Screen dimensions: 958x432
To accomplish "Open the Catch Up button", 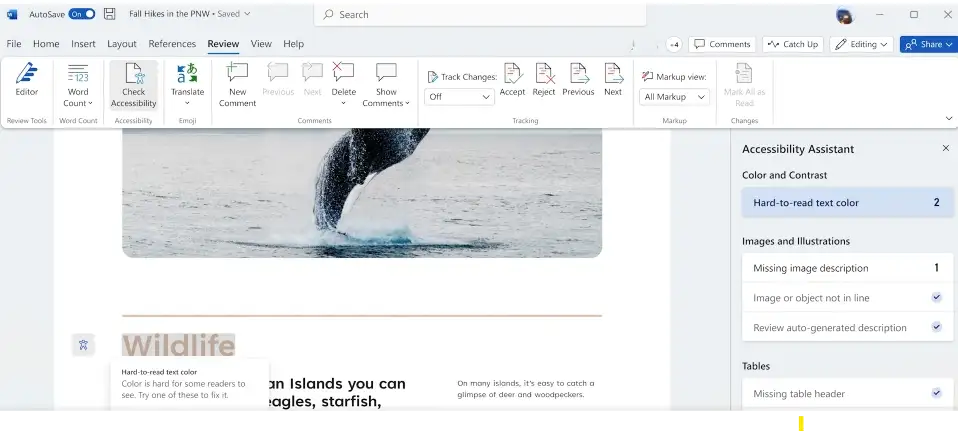I will [792, 44].
